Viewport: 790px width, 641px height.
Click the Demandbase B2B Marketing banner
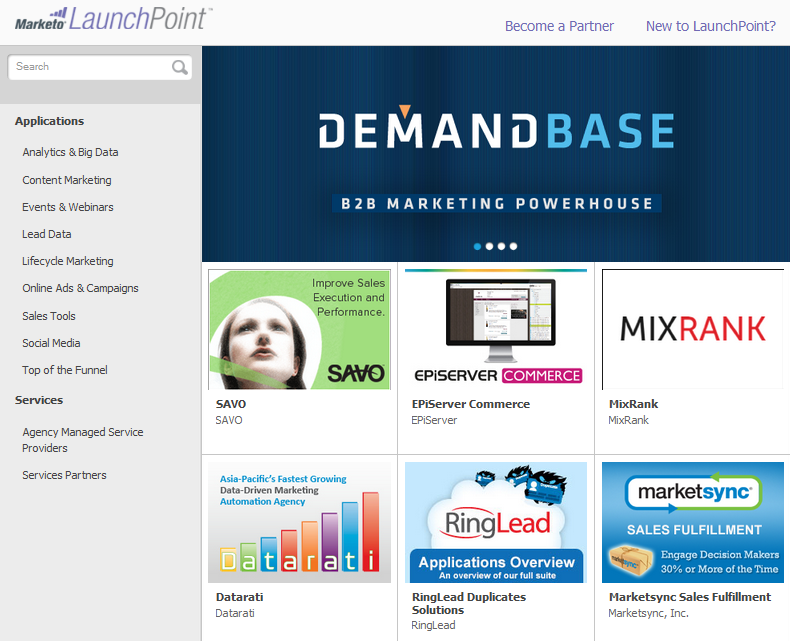tap(496, 154)
